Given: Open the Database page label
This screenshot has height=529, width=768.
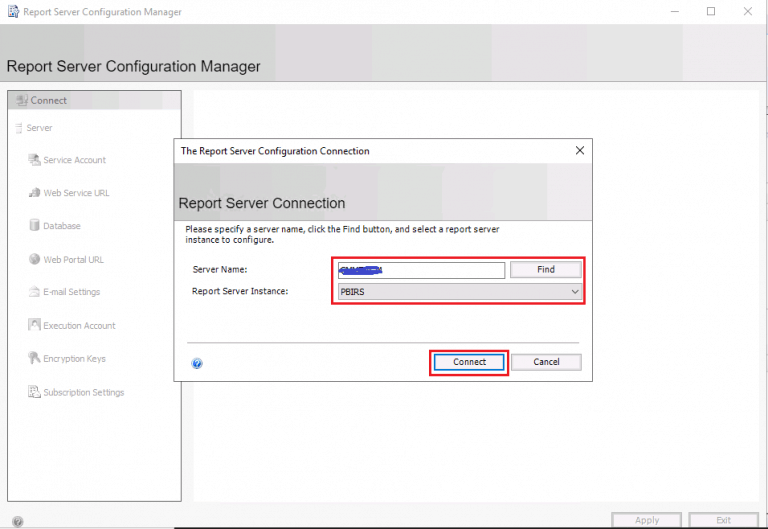Looking at the screenshot, I should click(x=62, y=226).
